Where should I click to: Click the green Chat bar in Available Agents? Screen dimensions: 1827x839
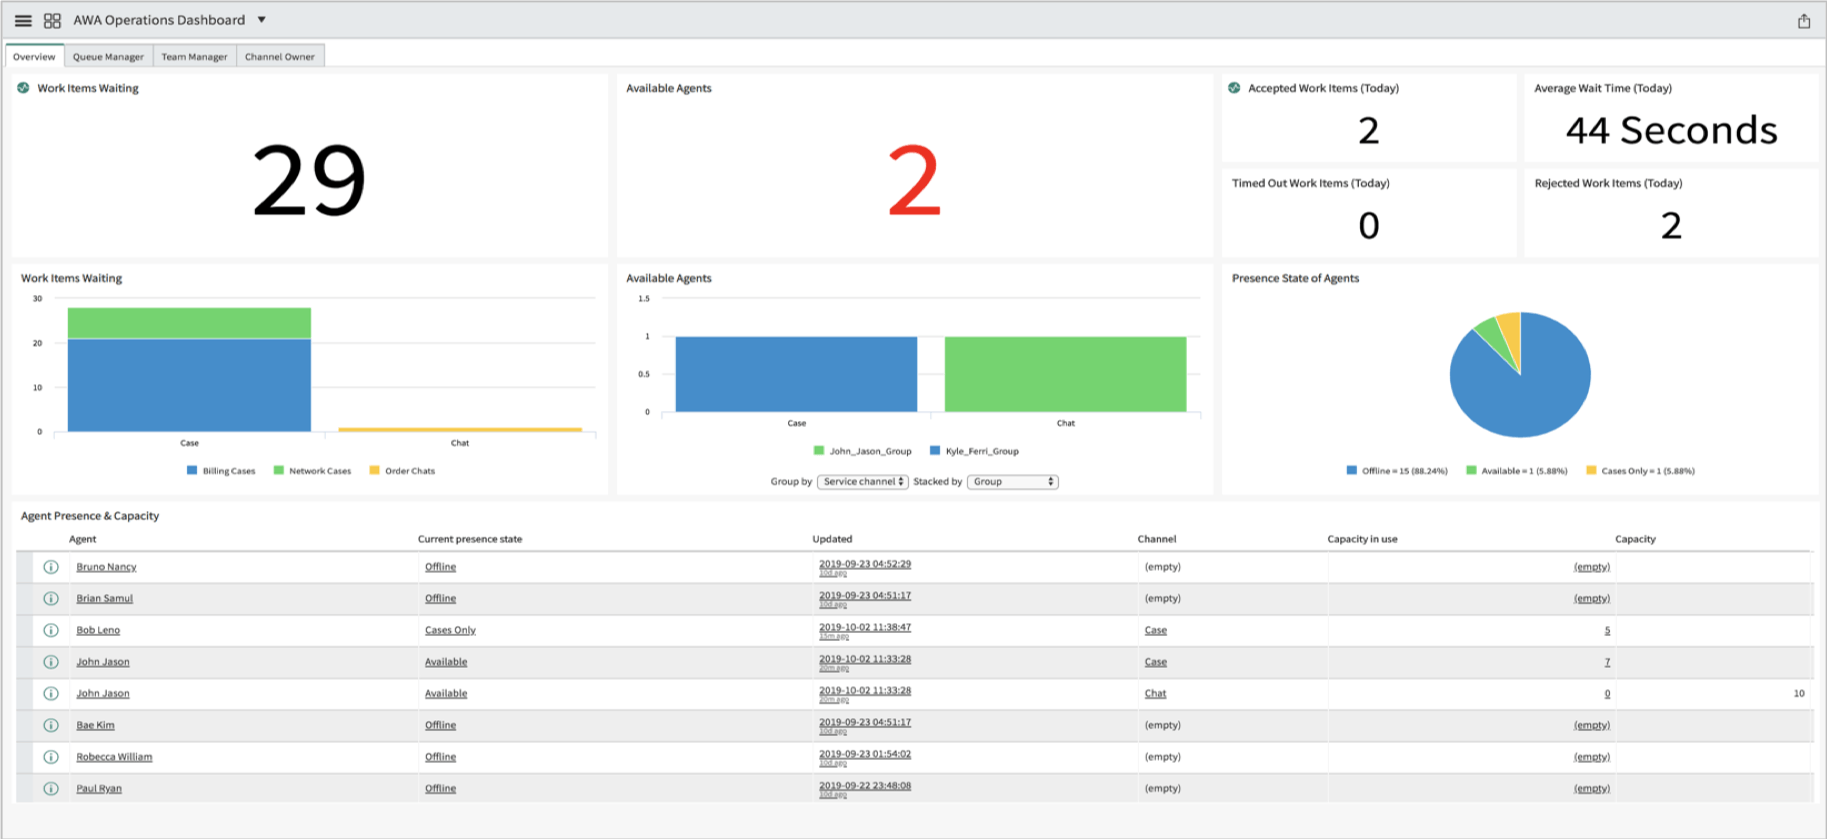click(x=1065, y=374)
